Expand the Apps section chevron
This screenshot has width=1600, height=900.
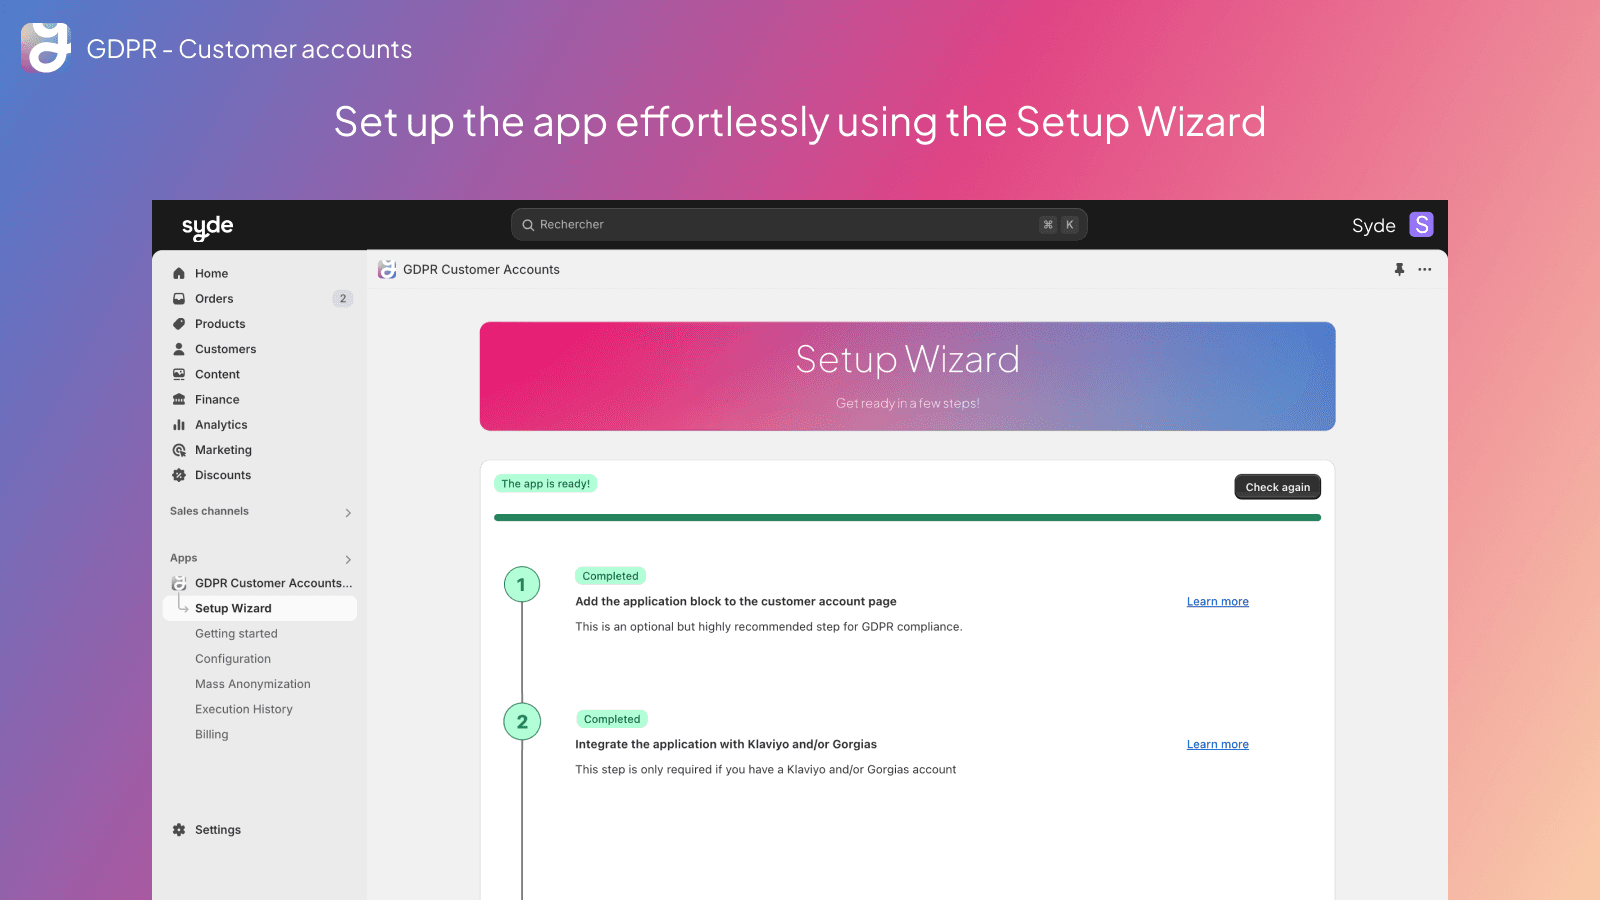tap(348, 559)
